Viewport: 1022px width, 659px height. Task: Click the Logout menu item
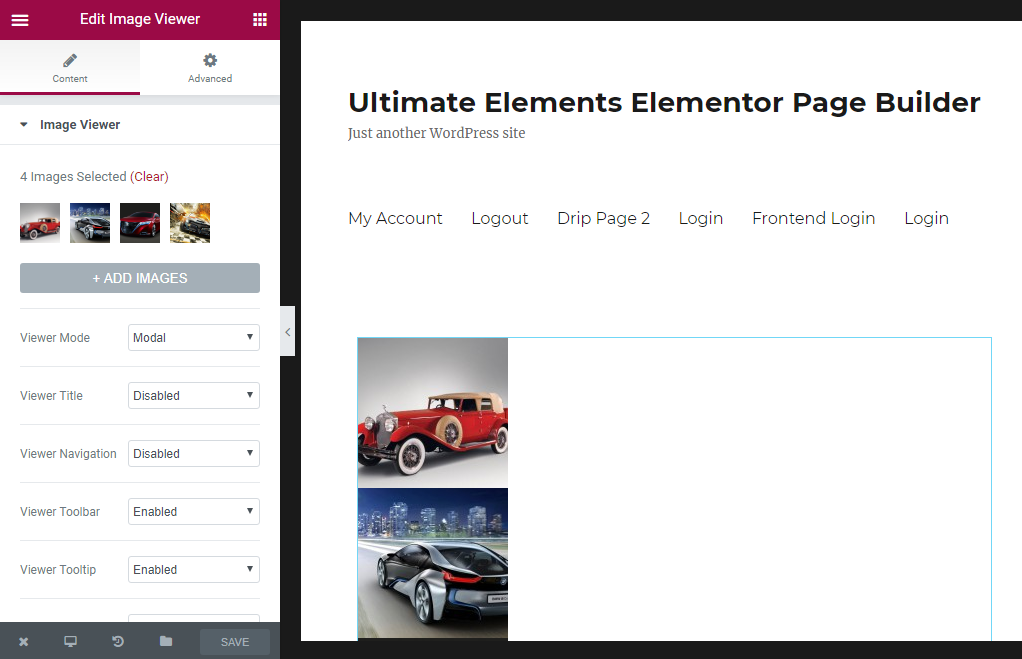pyautogui.click(x=499, y=218)
